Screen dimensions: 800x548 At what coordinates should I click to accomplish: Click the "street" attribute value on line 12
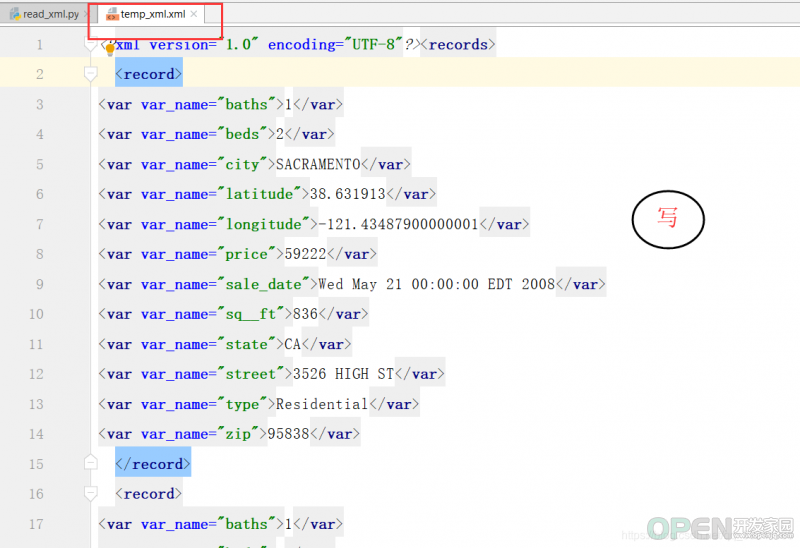251,373
